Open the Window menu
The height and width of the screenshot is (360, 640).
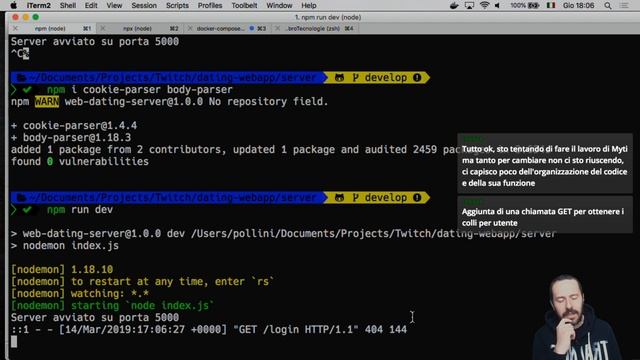279,5
